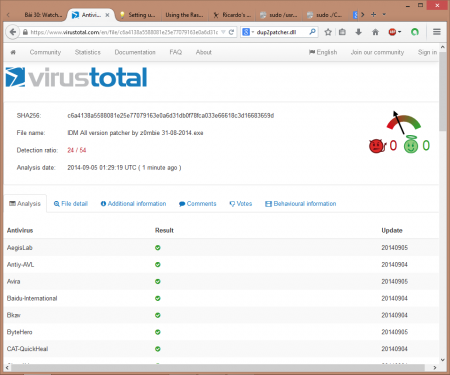The height and width of the screenshot is (375, 450).
Task: Open the Adblock Plus dropdown arrow
Action: point(399,32)
